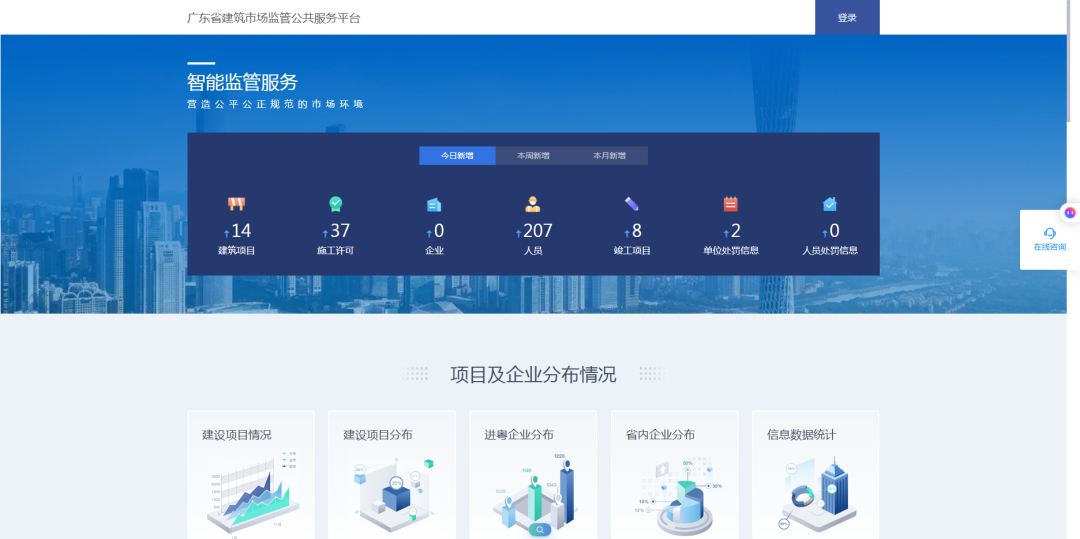Click the magnifier button on 进粤企业分布 card
Image resolution: width=1080 pixels, height=539 pixels.
point(540,530)
